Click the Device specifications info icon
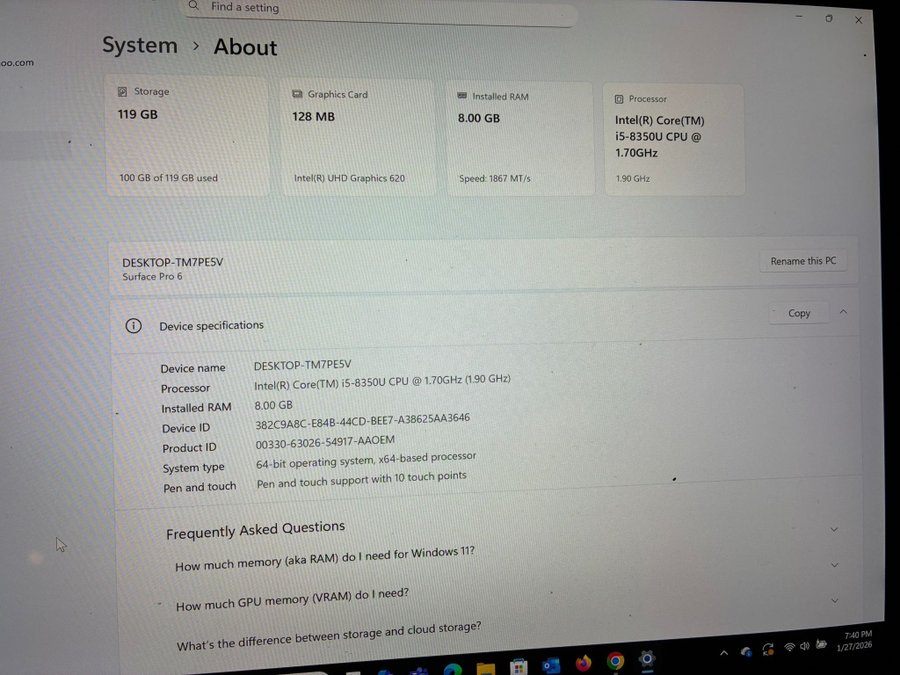 click(x=133, y=326)
